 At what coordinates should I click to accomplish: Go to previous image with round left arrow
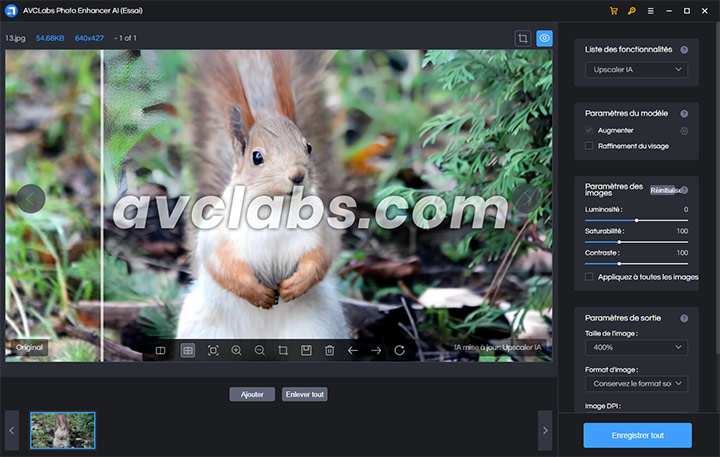click(31, 198)
